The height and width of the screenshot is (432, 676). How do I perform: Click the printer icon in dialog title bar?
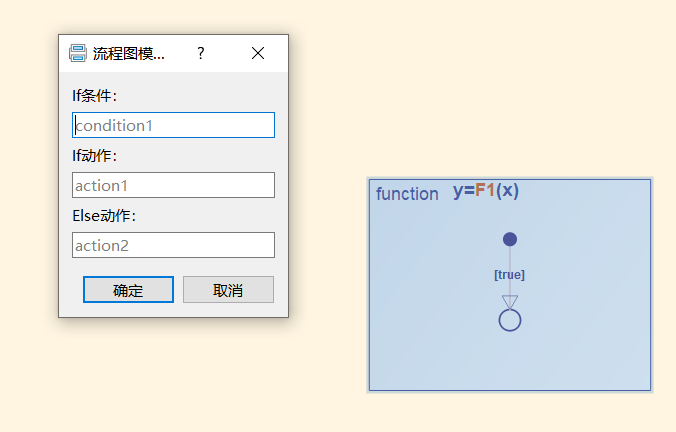tap(78, 53)
